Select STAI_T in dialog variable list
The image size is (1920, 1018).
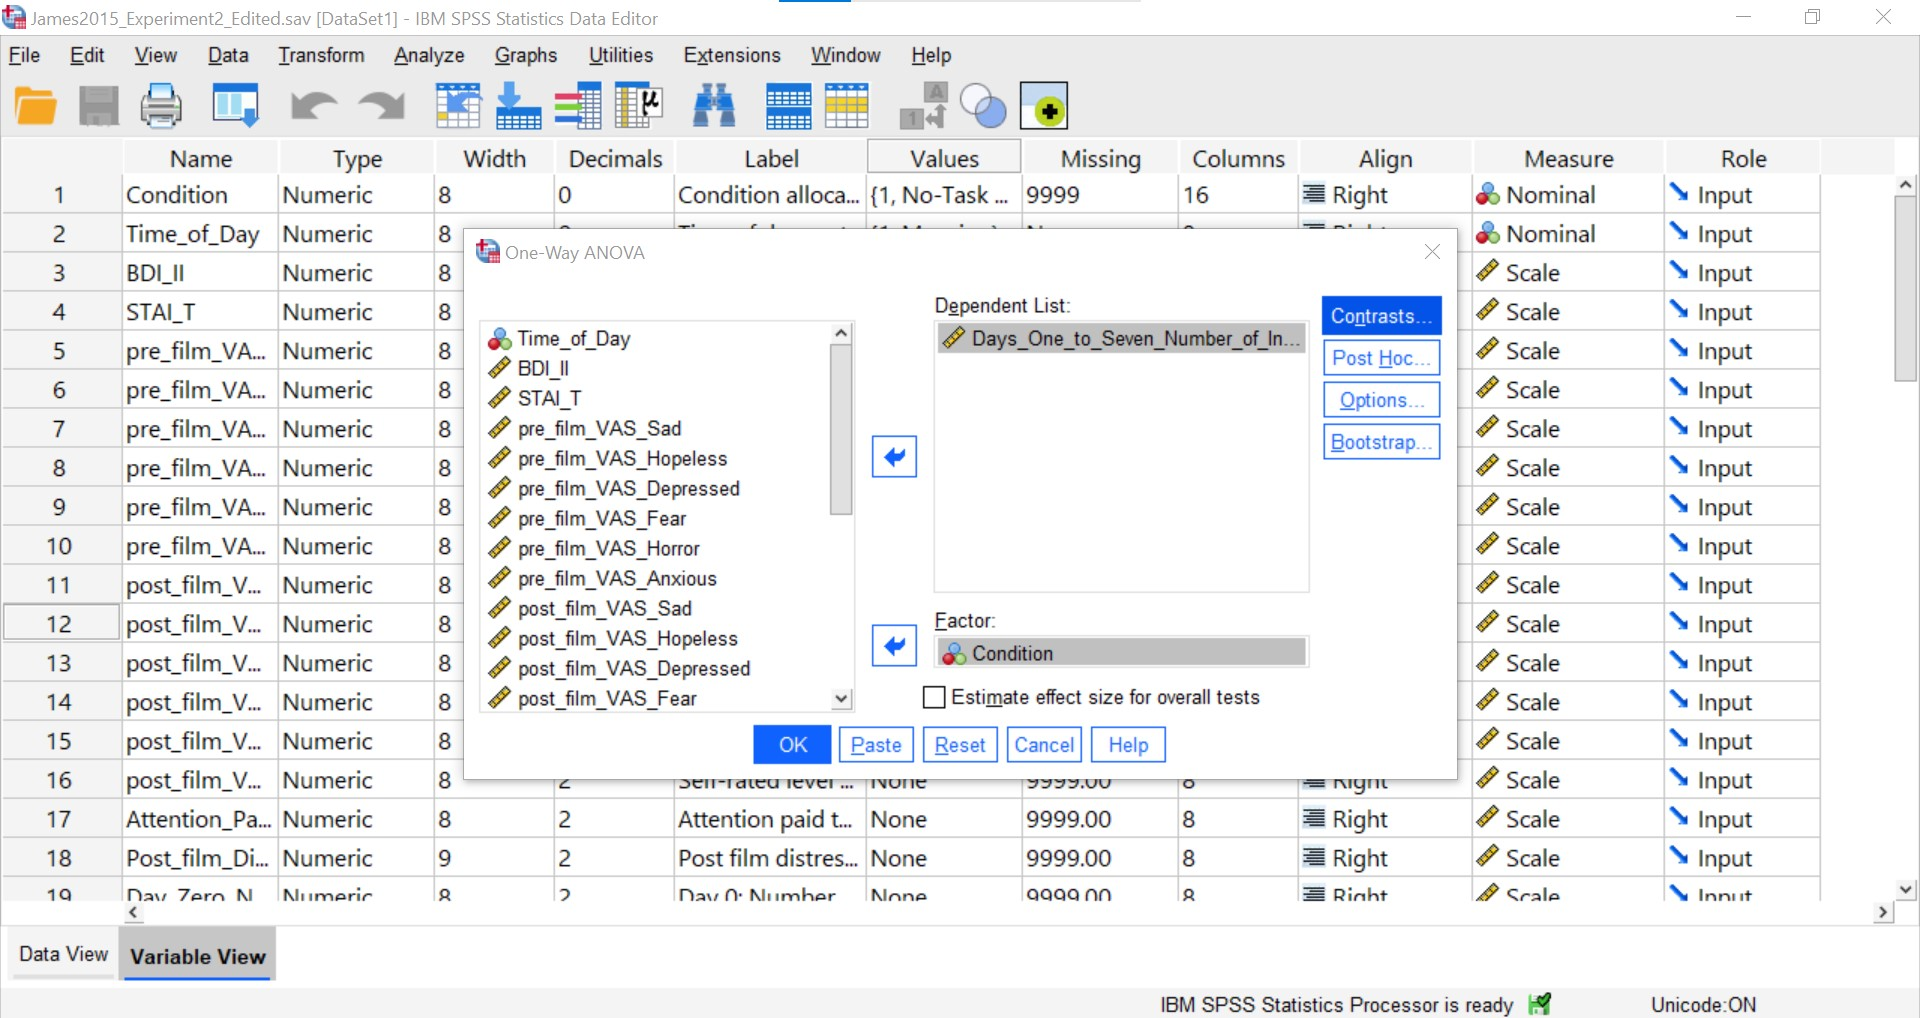(x=548, y=399)
